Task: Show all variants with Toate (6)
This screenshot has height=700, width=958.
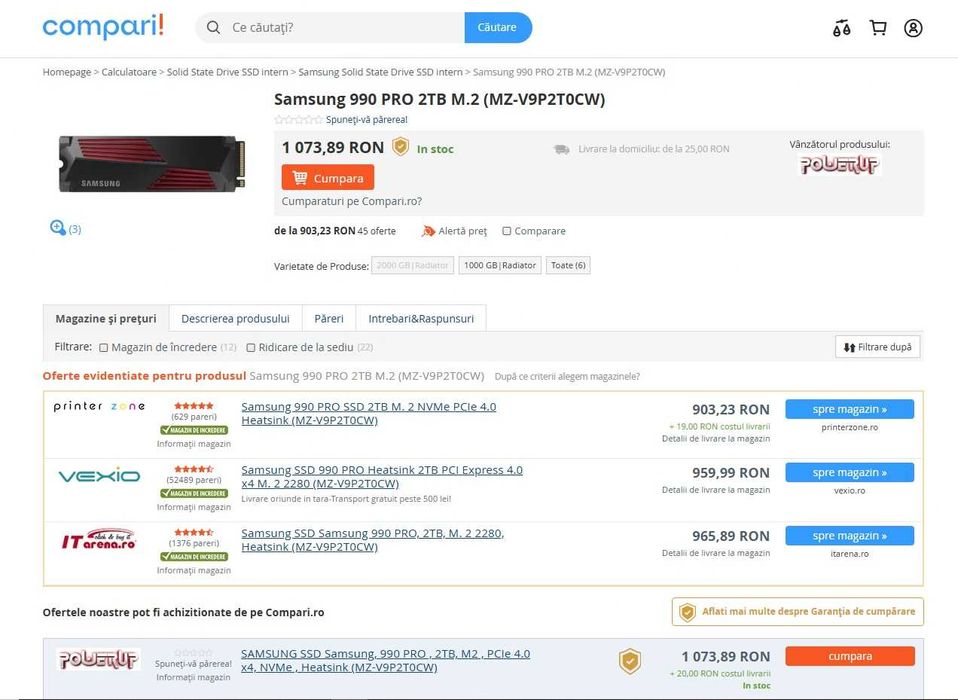Action: click(x=568, y=265)
